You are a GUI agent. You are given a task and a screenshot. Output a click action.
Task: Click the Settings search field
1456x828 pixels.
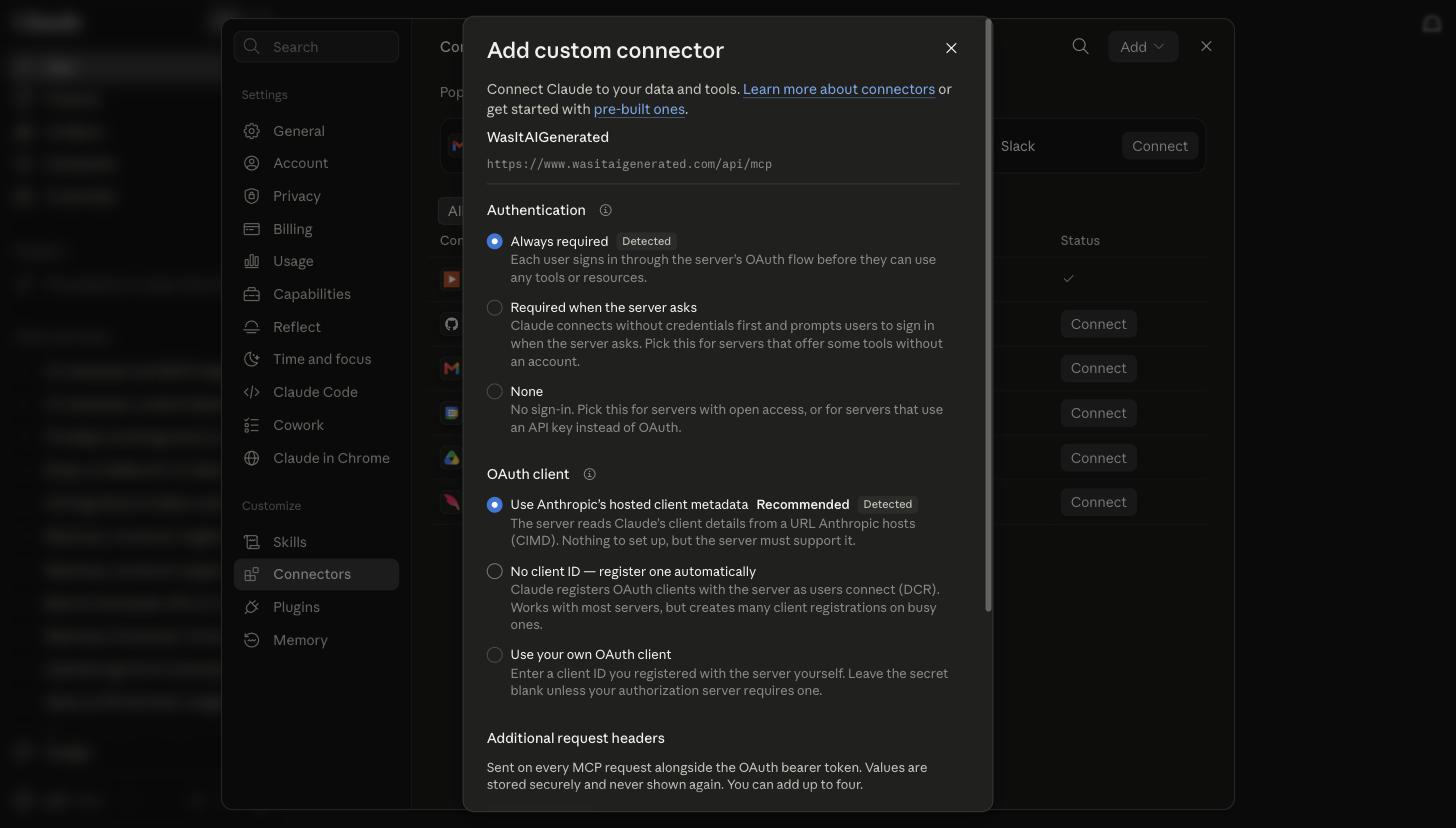pos(316,47)
